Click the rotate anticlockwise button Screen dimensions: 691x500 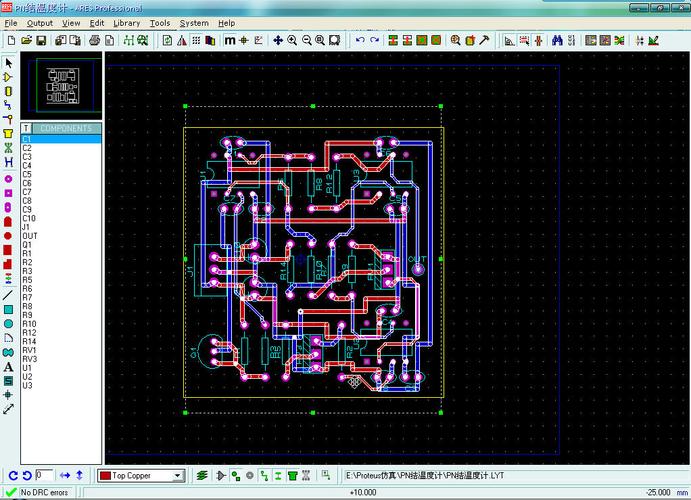[27, 475]
